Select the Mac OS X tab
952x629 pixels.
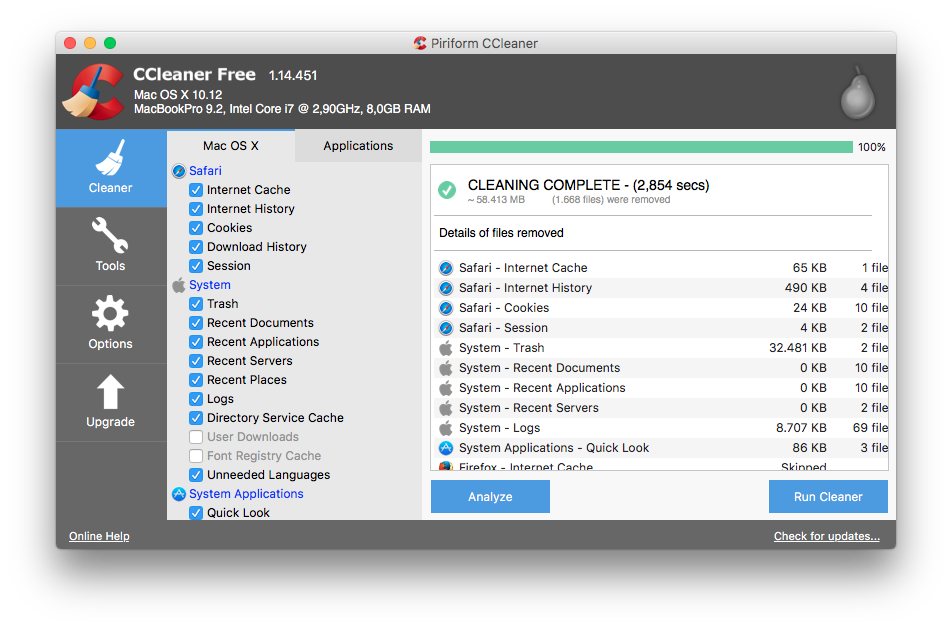click(x=230, y=146)
